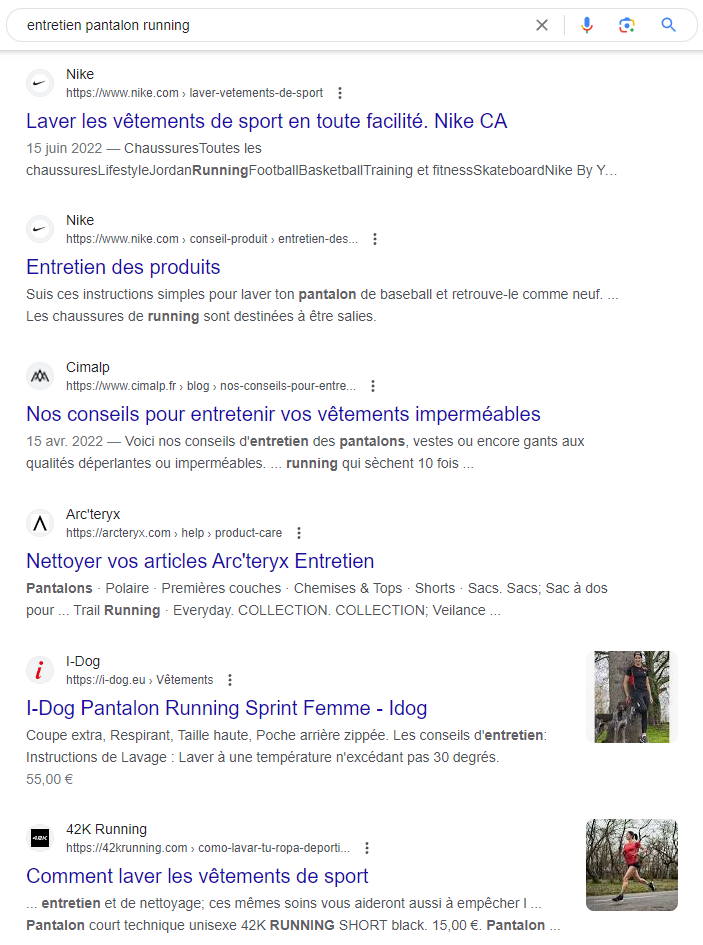
Task: Open Google Lens image search icon
Action: [x=627, y=25]
